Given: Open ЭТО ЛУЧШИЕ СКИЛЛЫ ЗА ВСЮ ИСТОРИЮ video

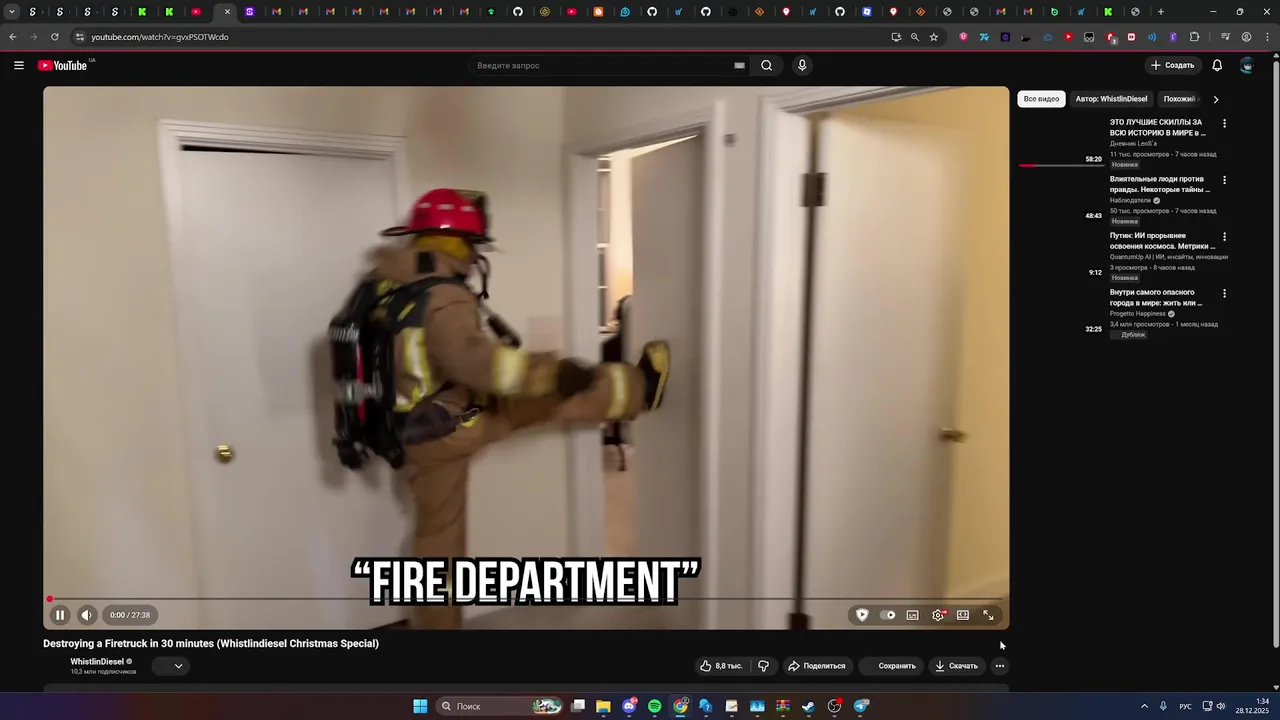Looking at the screenshot, I should pyautogui.click(x=1157, y=127).
